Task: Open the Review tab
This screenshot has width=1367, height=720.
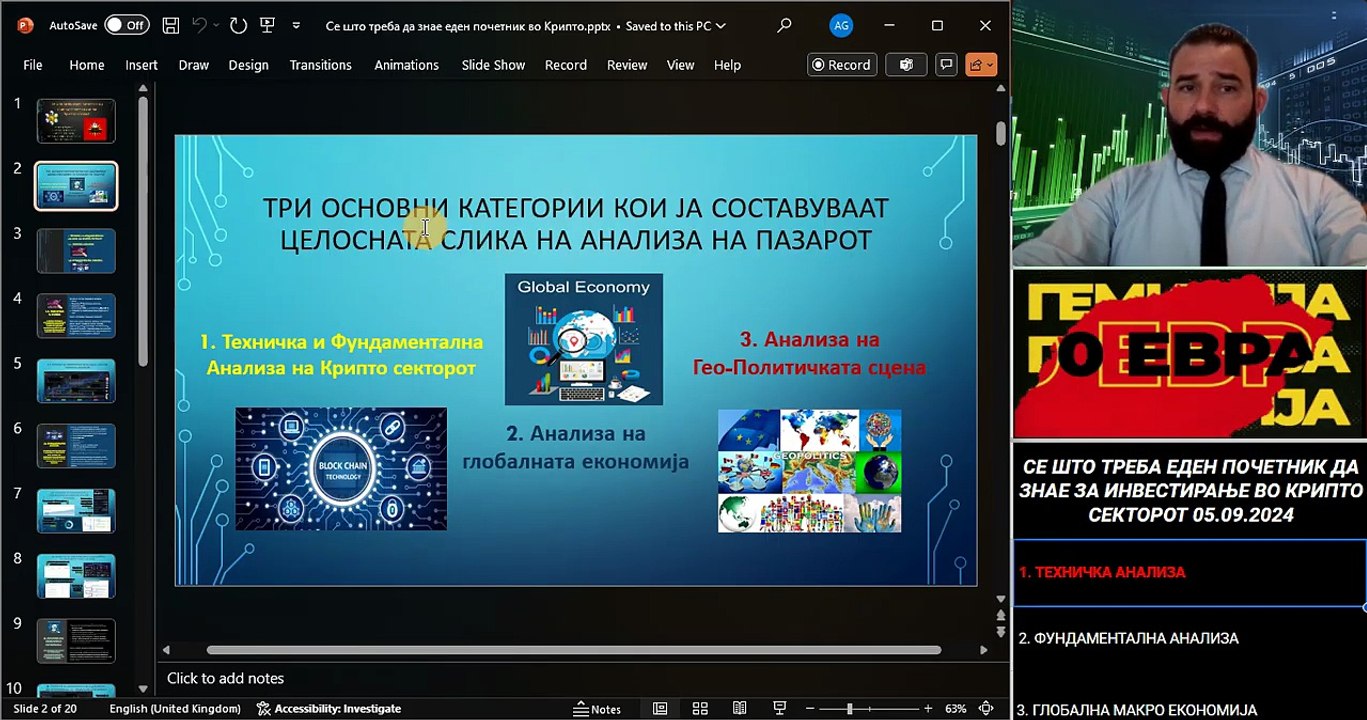Action: coord(627,65)
